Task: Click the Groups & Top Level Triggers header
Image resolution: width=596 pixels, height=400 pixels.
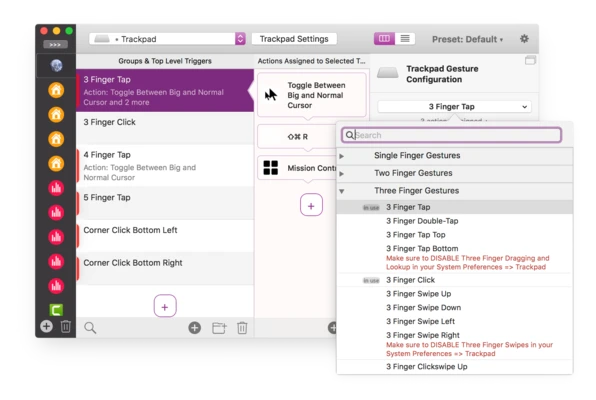Action: click(165, 61)
